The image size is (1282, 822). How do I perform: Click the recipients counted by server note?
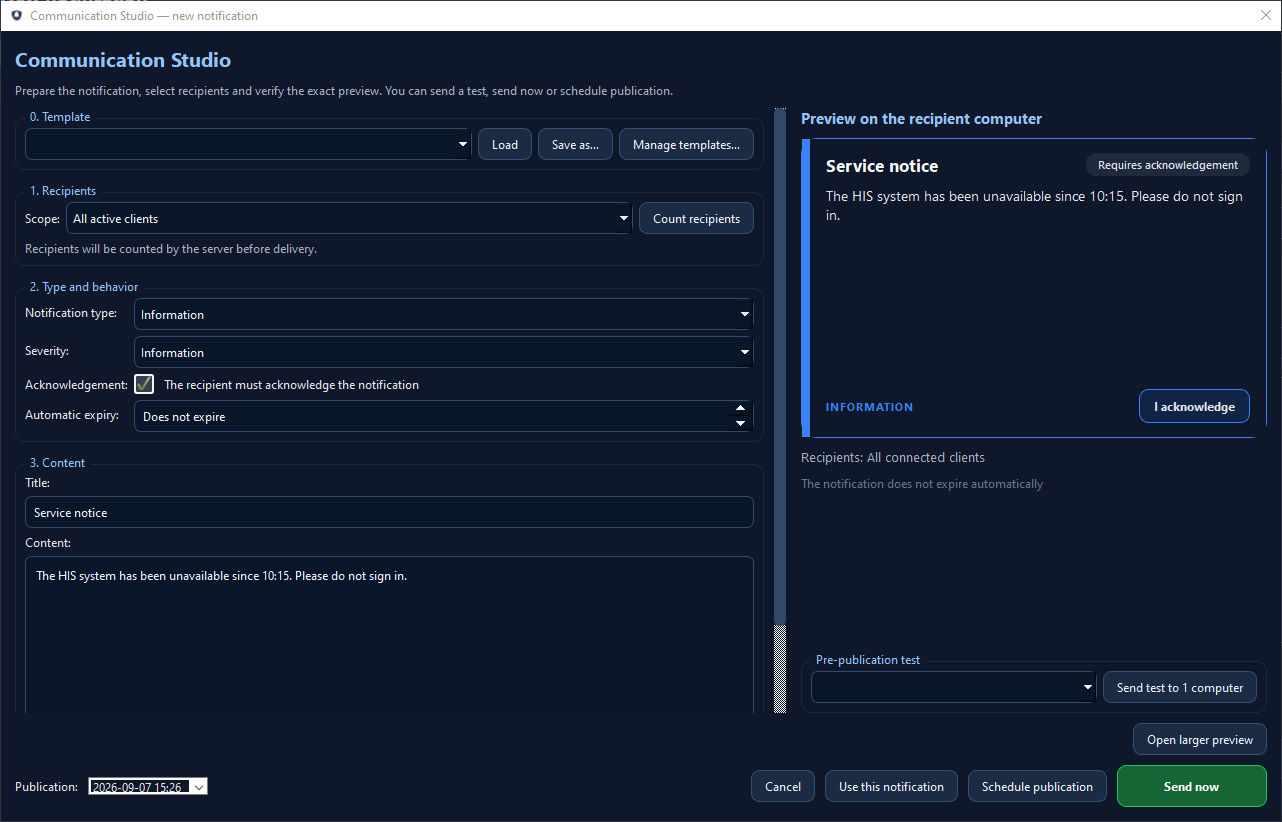click(x=171, y=249)
